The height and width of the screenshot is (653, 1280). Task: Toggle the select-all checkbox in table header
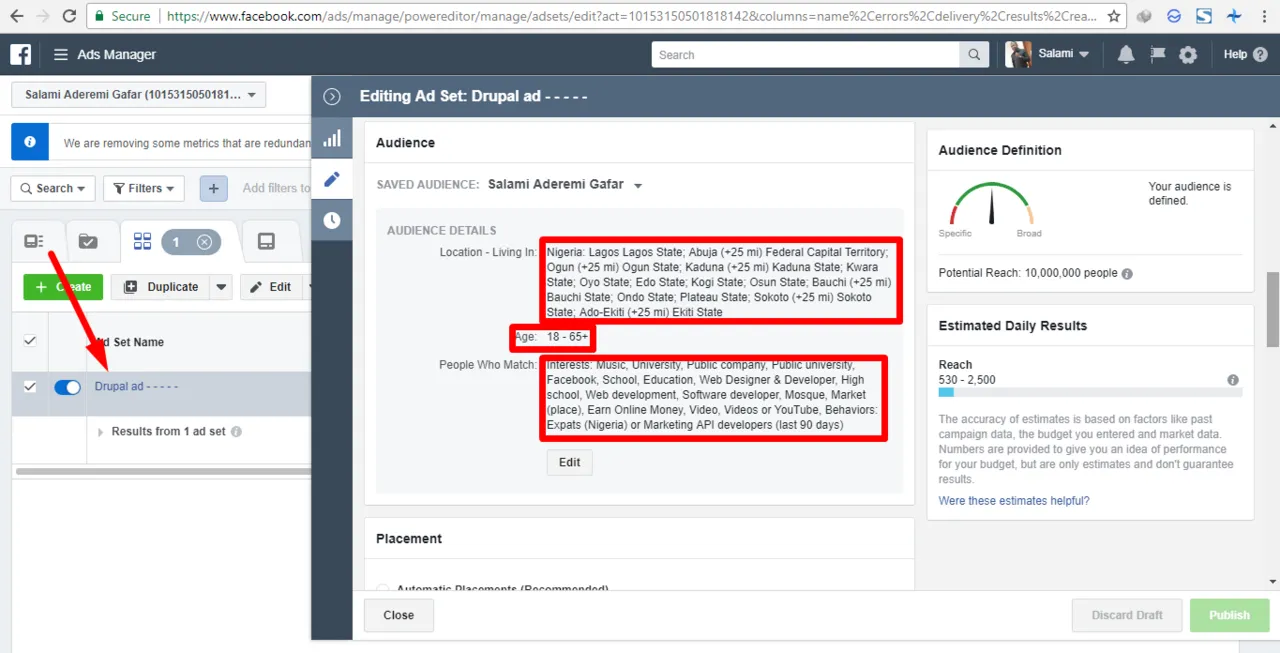pyautogui.click(x=30, y=340)
